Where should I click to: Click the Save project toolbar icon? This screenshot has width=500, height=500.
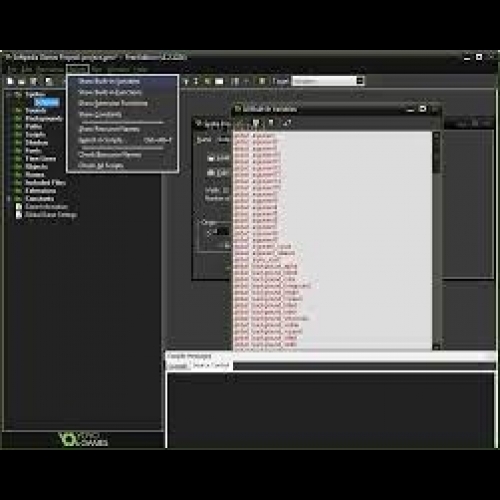pyautogui.click(x=33, y=81)
